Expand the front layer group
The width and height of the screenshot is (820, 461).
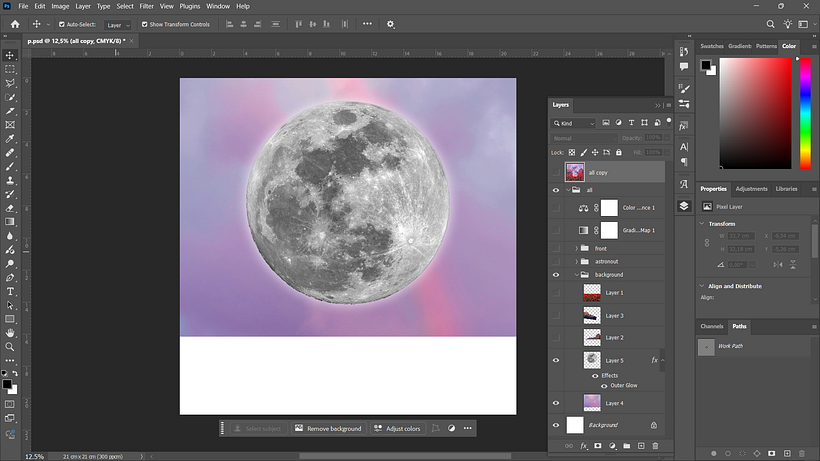pyautogui.click(x=577, y=248)
